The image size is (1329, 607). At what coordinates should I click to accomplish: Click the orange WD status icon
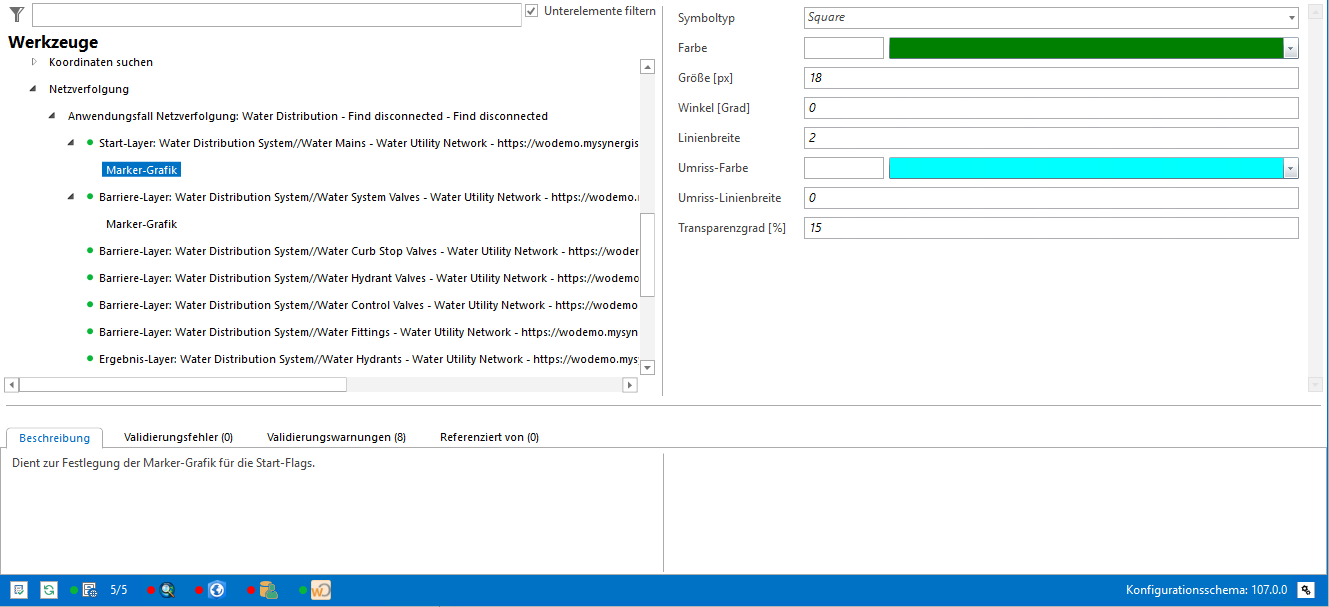pos(321,590)
